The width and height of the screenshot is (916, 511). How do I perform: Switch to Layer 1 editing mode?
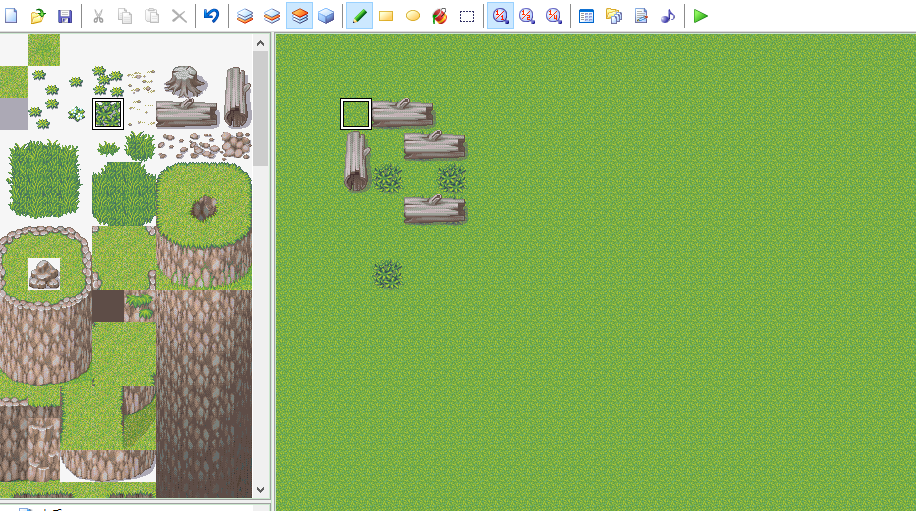pos(245,16)
